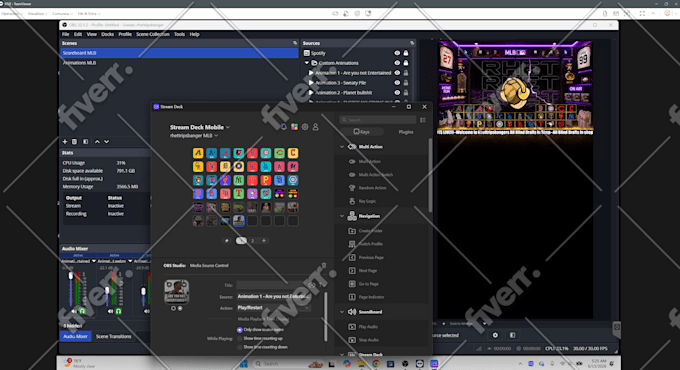The width and height of the screenshot is (680, 370).
Task: Open the Source Animation 1 dropdown
Action: pos(274,296)
